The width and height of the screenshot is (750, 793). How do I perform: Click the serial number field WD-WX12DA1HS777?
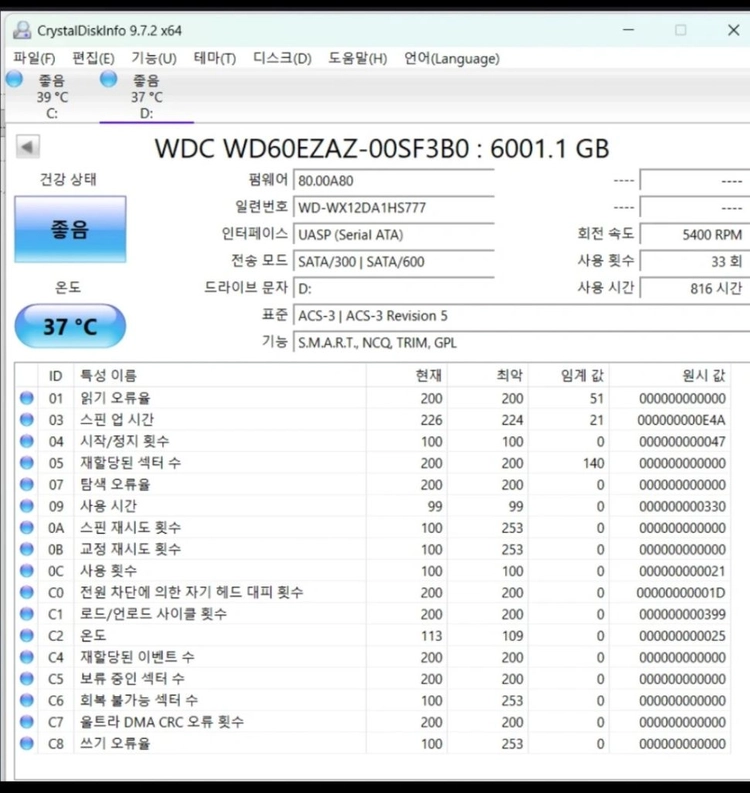[393, 207]
